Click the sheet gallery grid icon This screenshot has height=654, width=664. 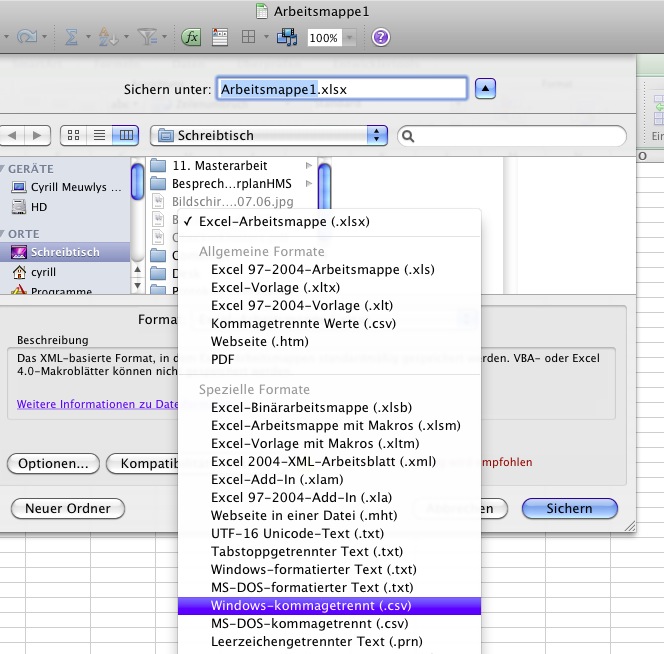pyautogui.click(x=249, y=37)
